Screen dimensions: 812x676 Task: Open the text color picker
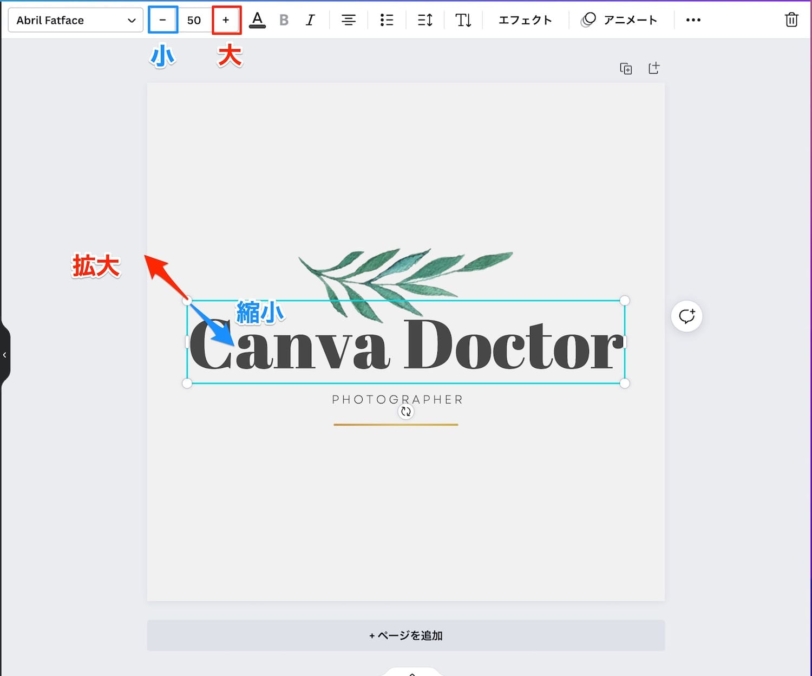pos(257,20)
